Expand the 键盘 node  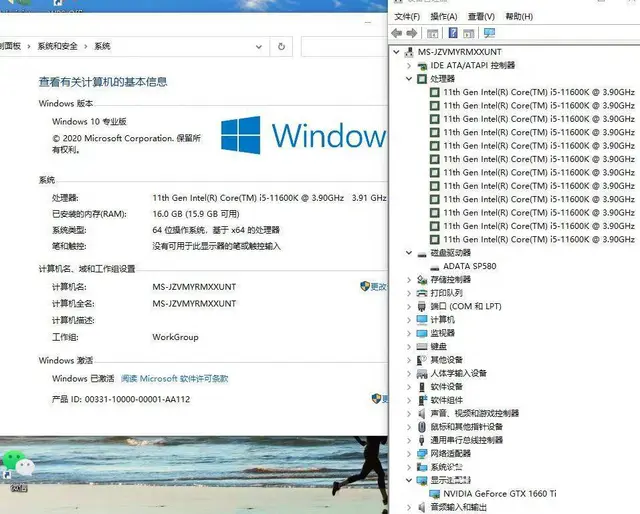pos(409,347)
